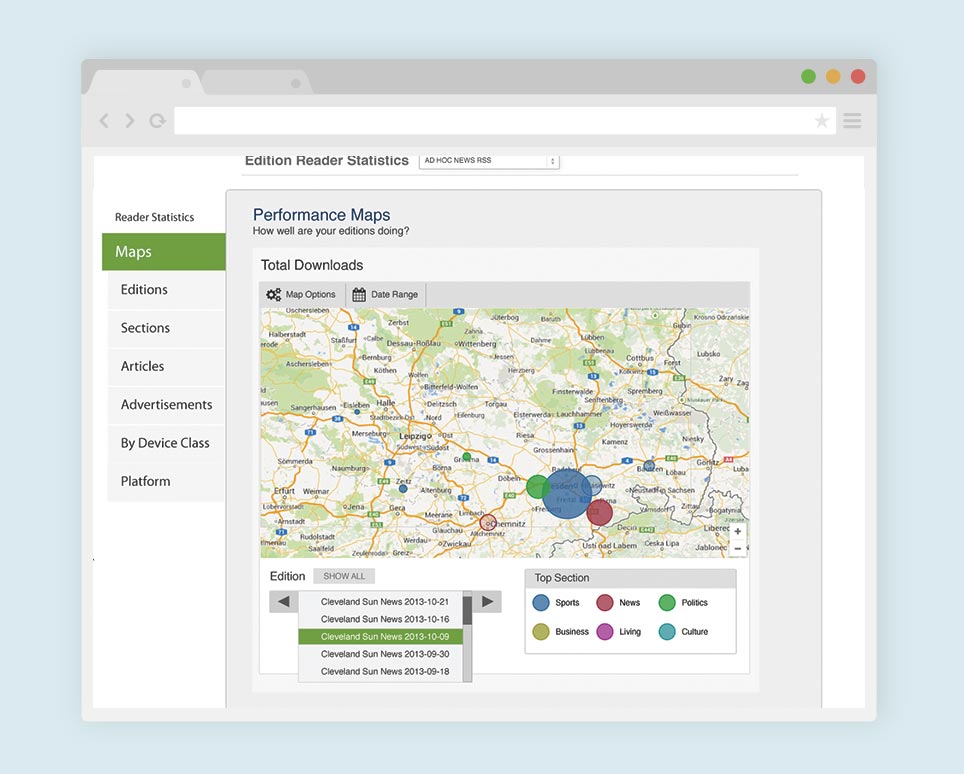Click the green window control dot
The width and height of the screenshot is (964, 774).
pos(808,76)
